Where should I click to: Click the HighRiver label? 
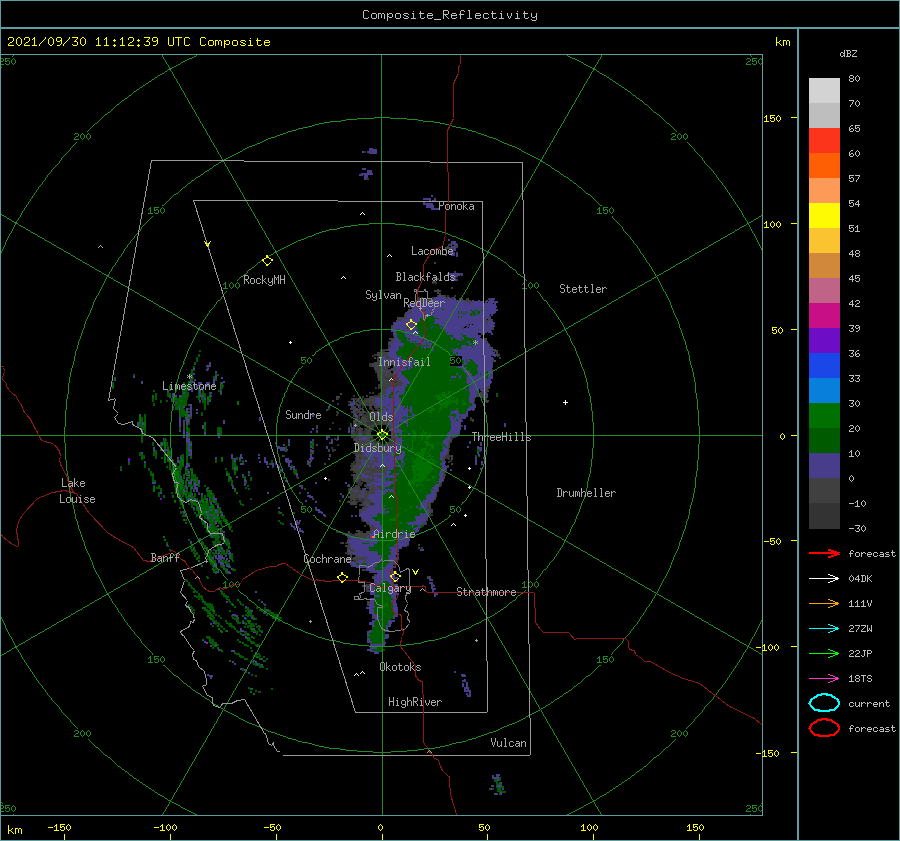[x=415, y=702]
